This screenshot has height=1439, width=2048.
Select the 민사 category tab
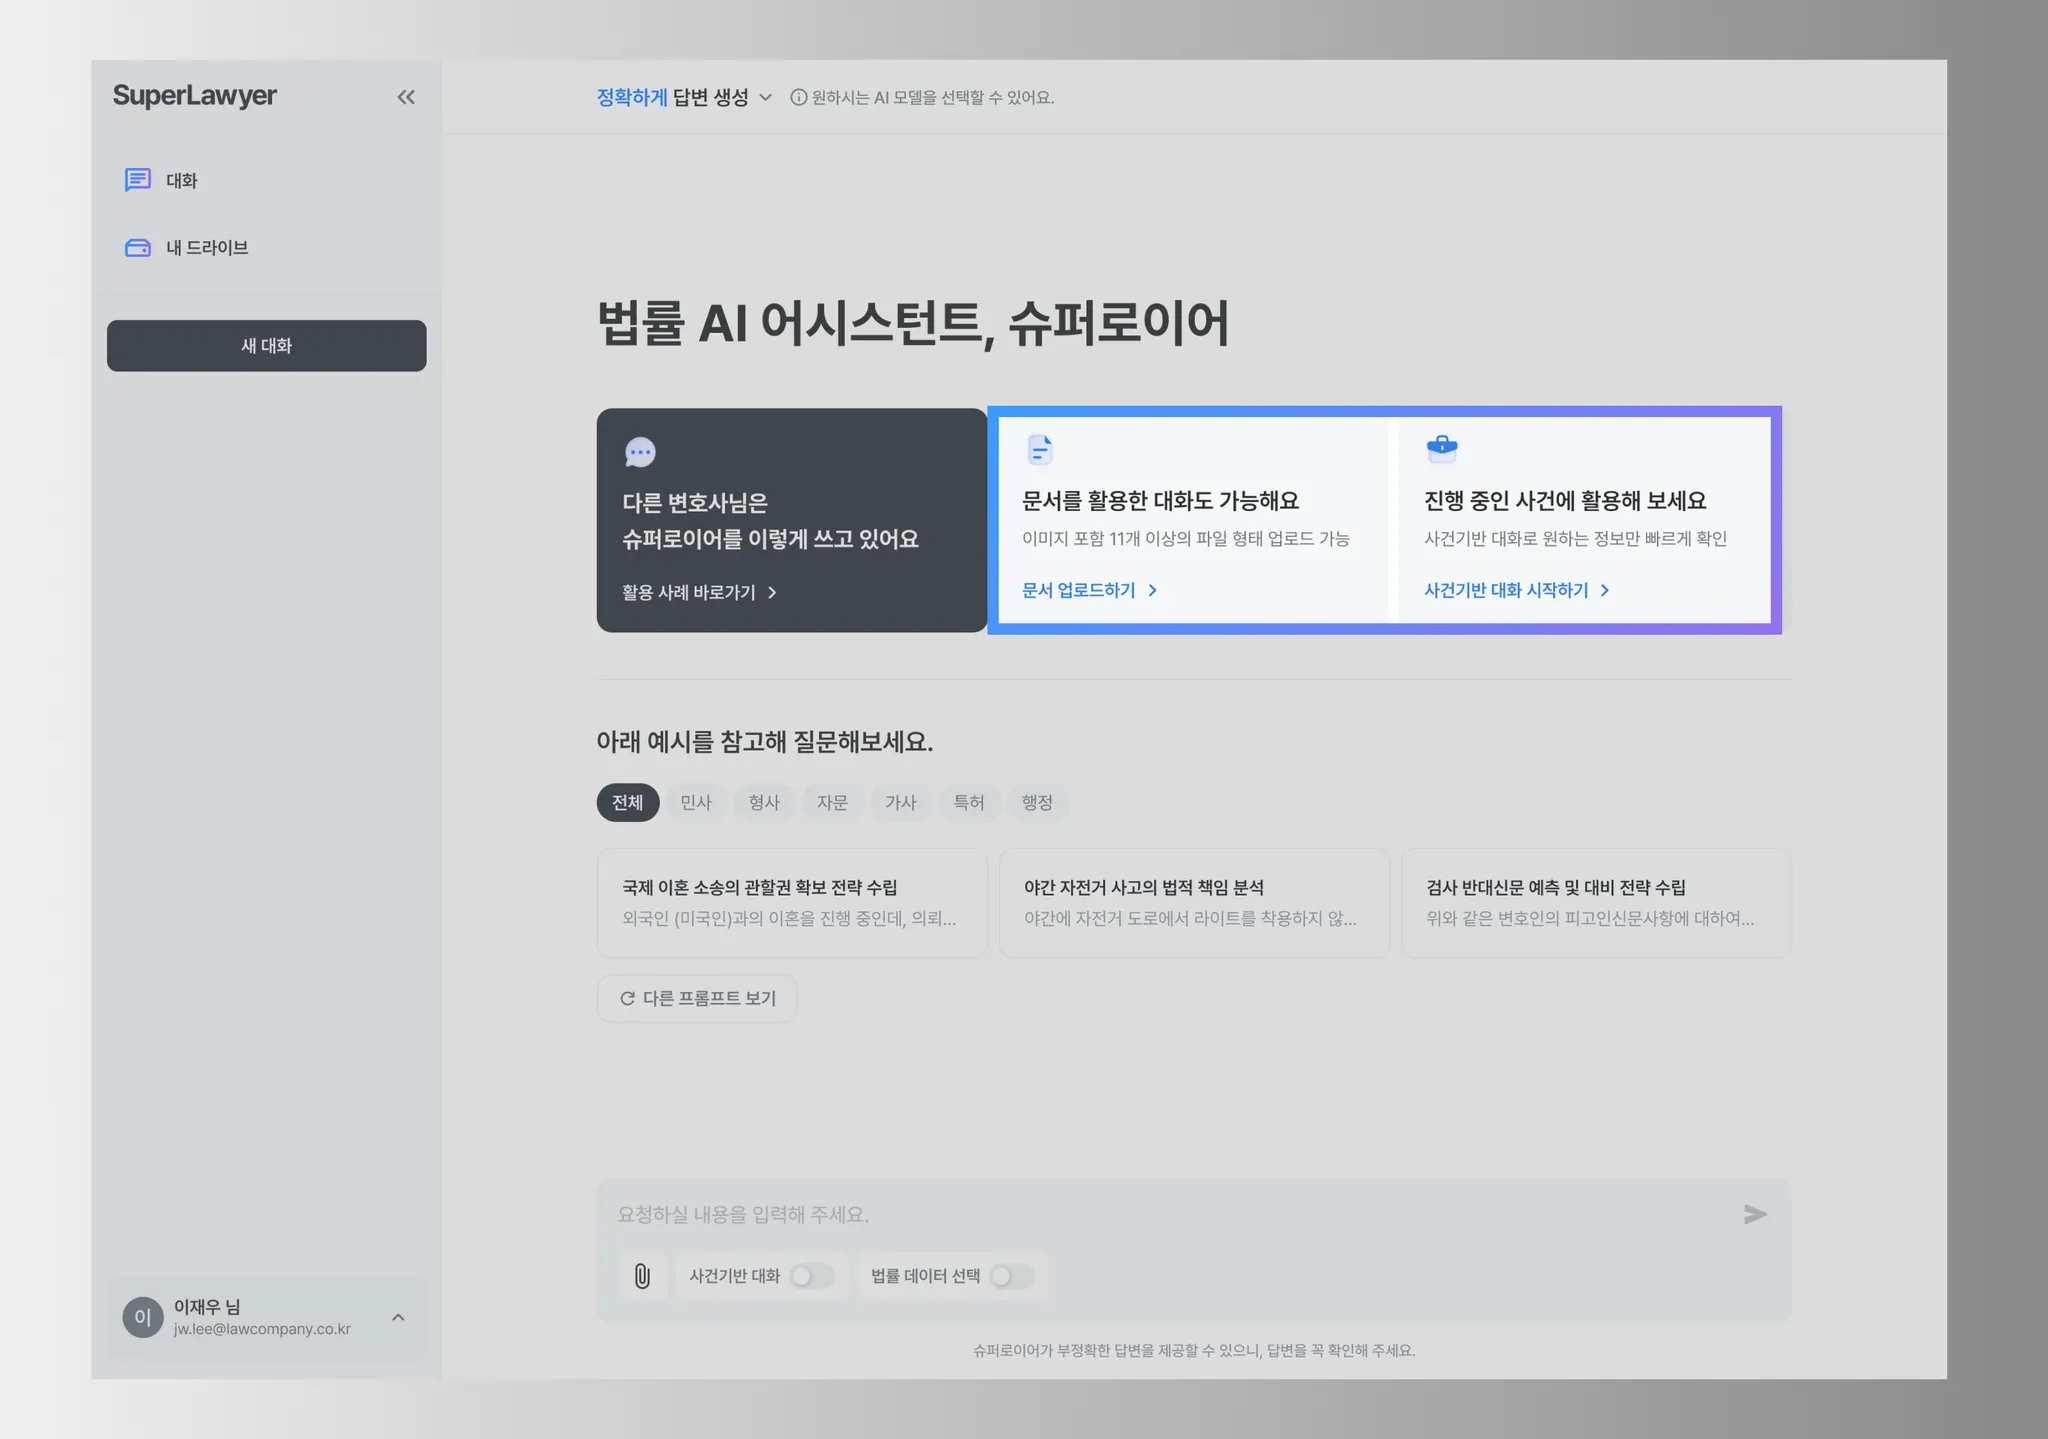695,803
